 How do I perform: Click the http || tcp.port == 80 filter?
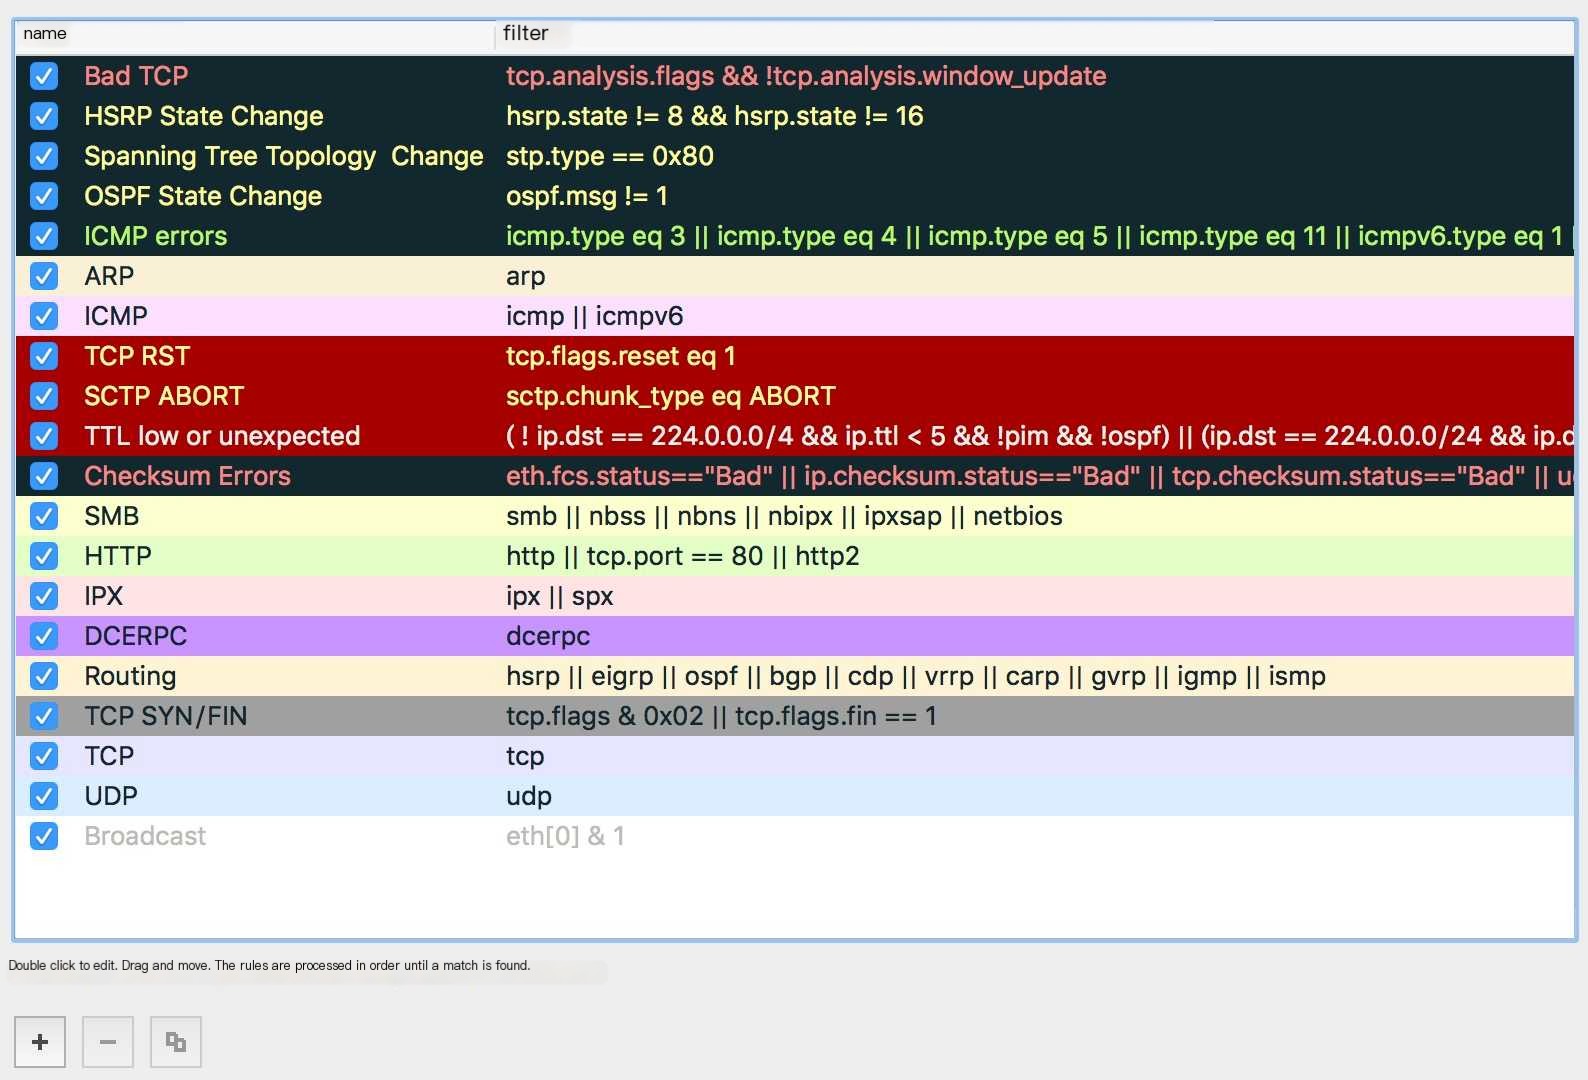point(683,556)
